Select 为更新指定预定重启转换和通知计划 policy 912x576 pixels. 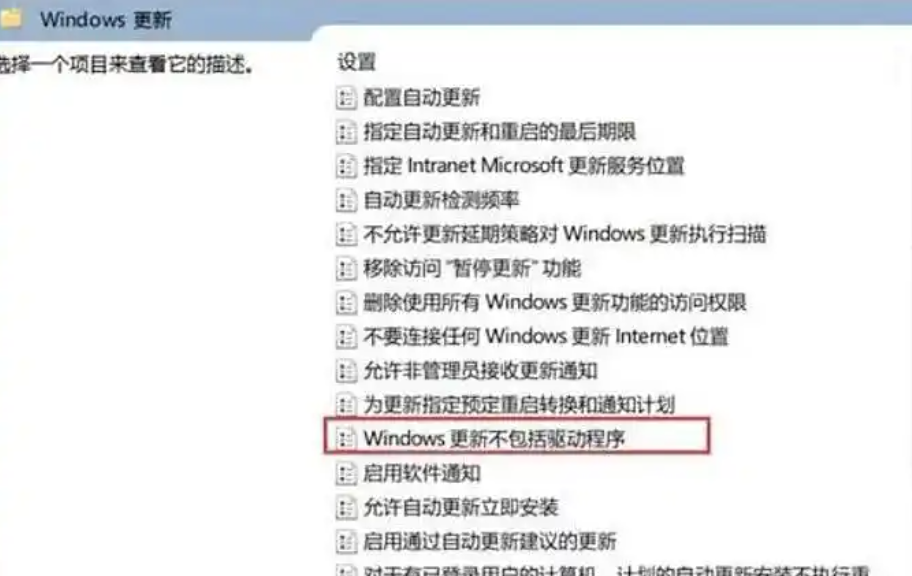[519, 405]
